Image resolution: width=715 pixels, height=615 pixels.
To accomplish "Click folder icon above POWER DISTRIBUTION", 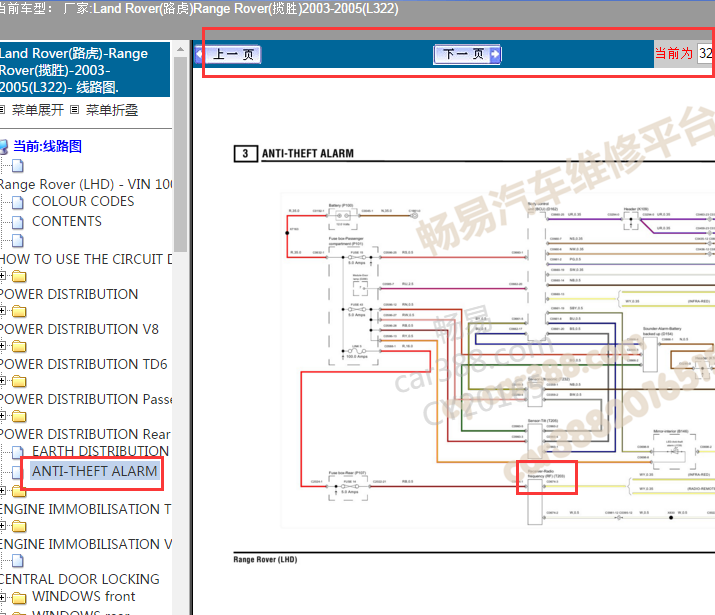I will coord(19,276).
